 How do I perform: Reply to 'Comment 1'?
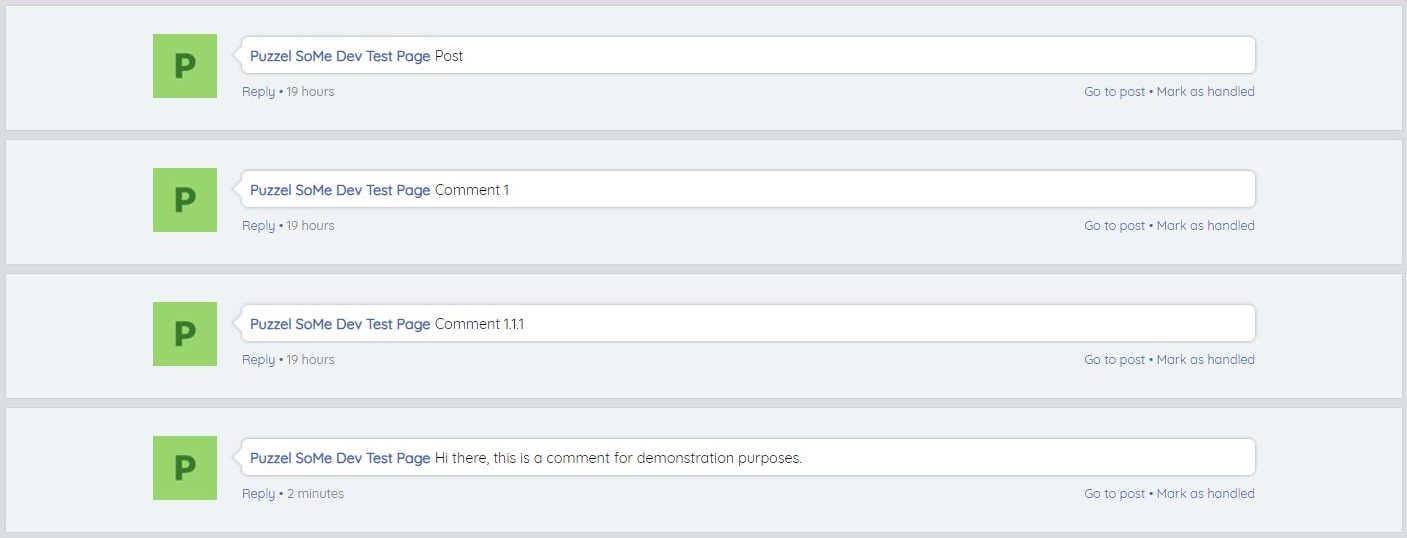[x=258, y=226]
